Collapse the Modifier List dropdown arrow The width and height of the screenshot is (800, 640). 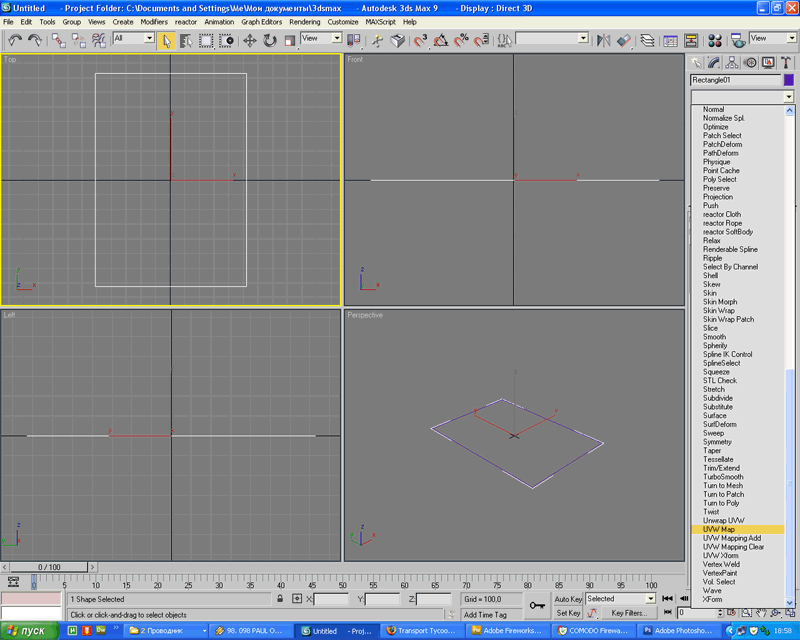click(789, 96)
